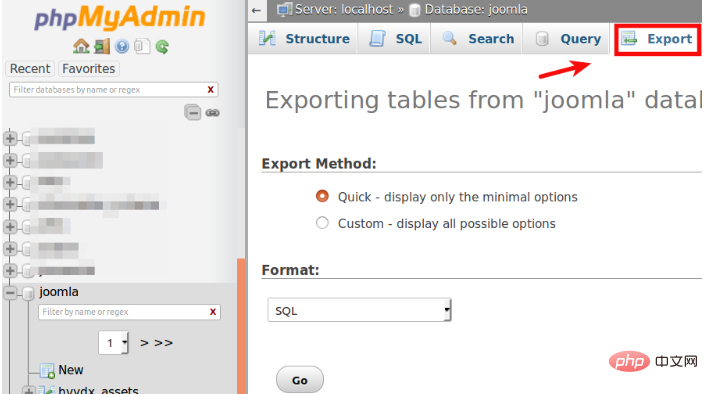Click the collapse all minus icon
Viewport: 708px width, 394px height.
coord(193,112)
